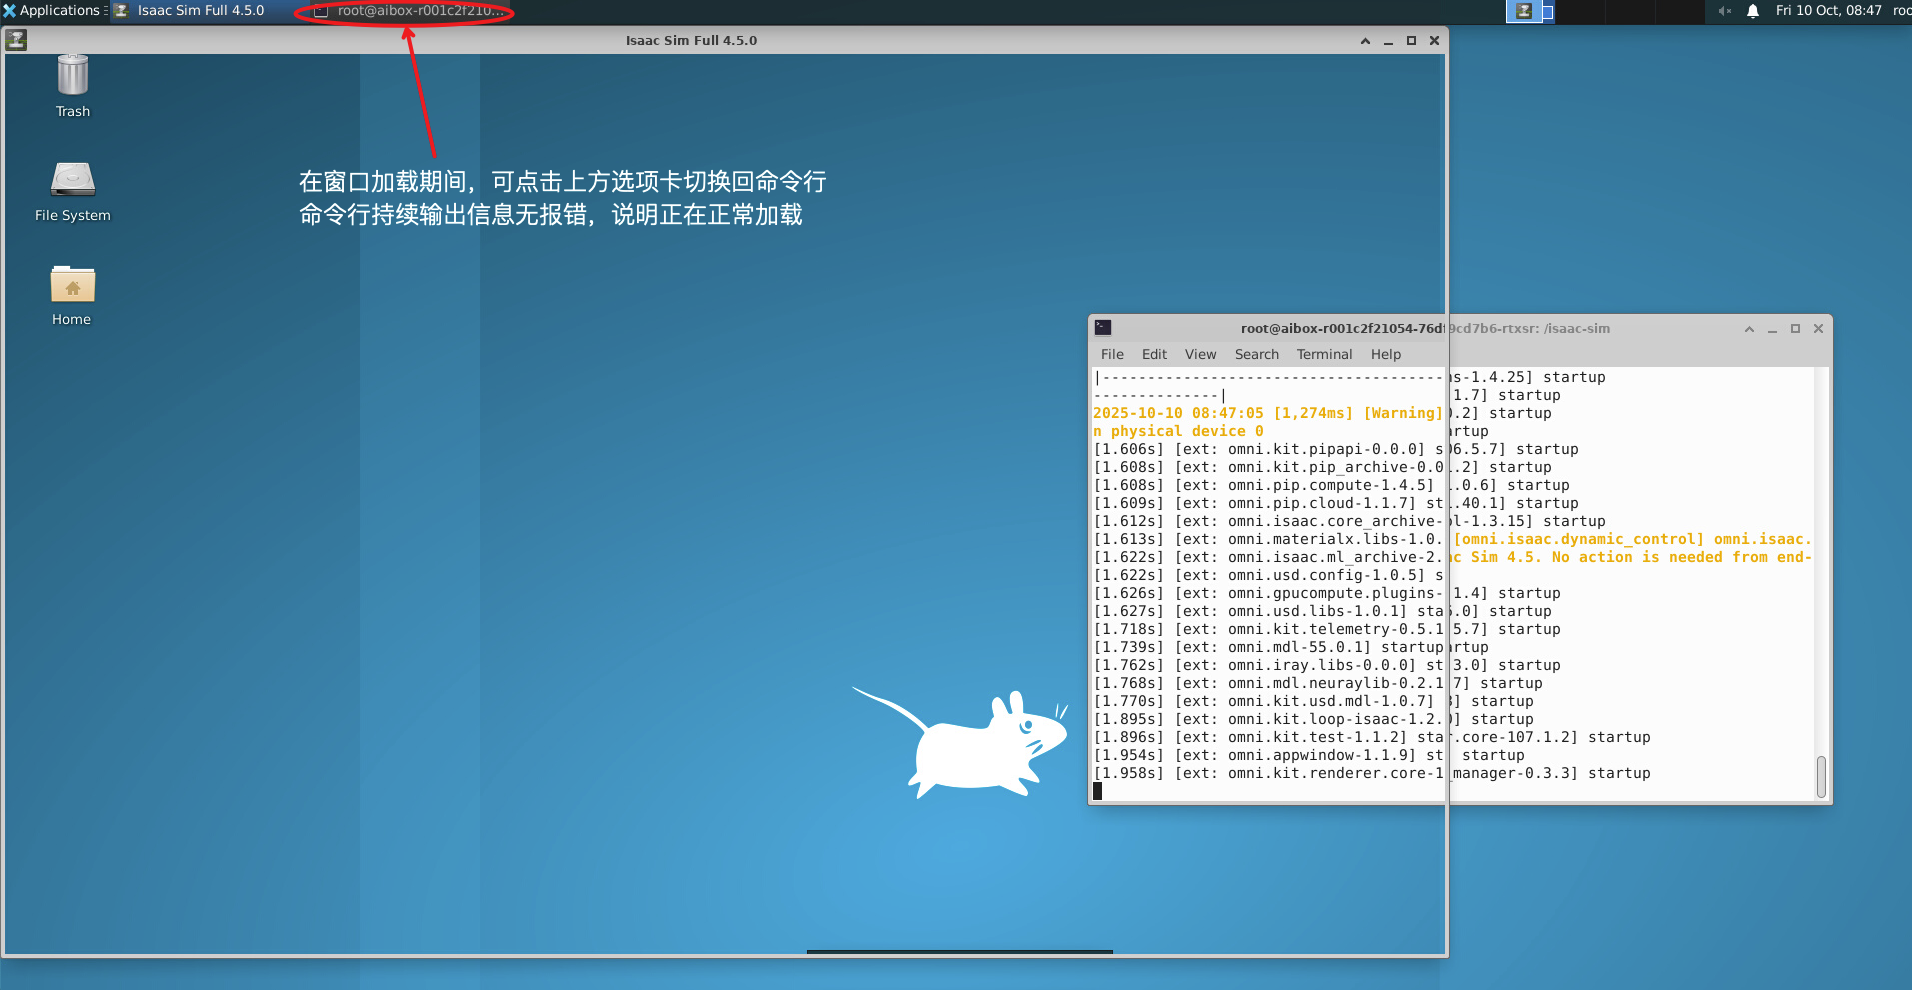This screenshot has width=1912, height=990.
Task: Roll up the Isaac Sim window
Action: [x=1365, y=41]
